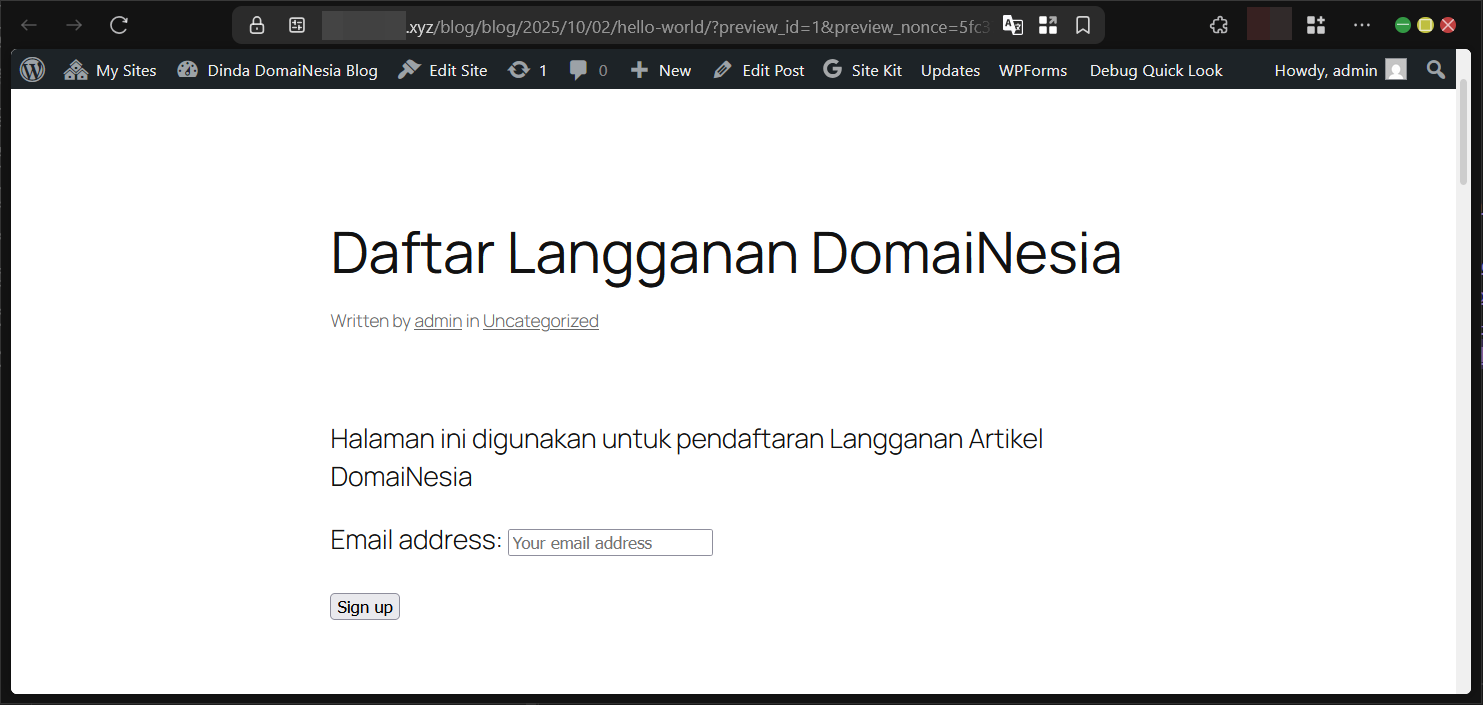Select WPForms in the admin bar
The image size is (1483, 705).
tap(1033, 69)
